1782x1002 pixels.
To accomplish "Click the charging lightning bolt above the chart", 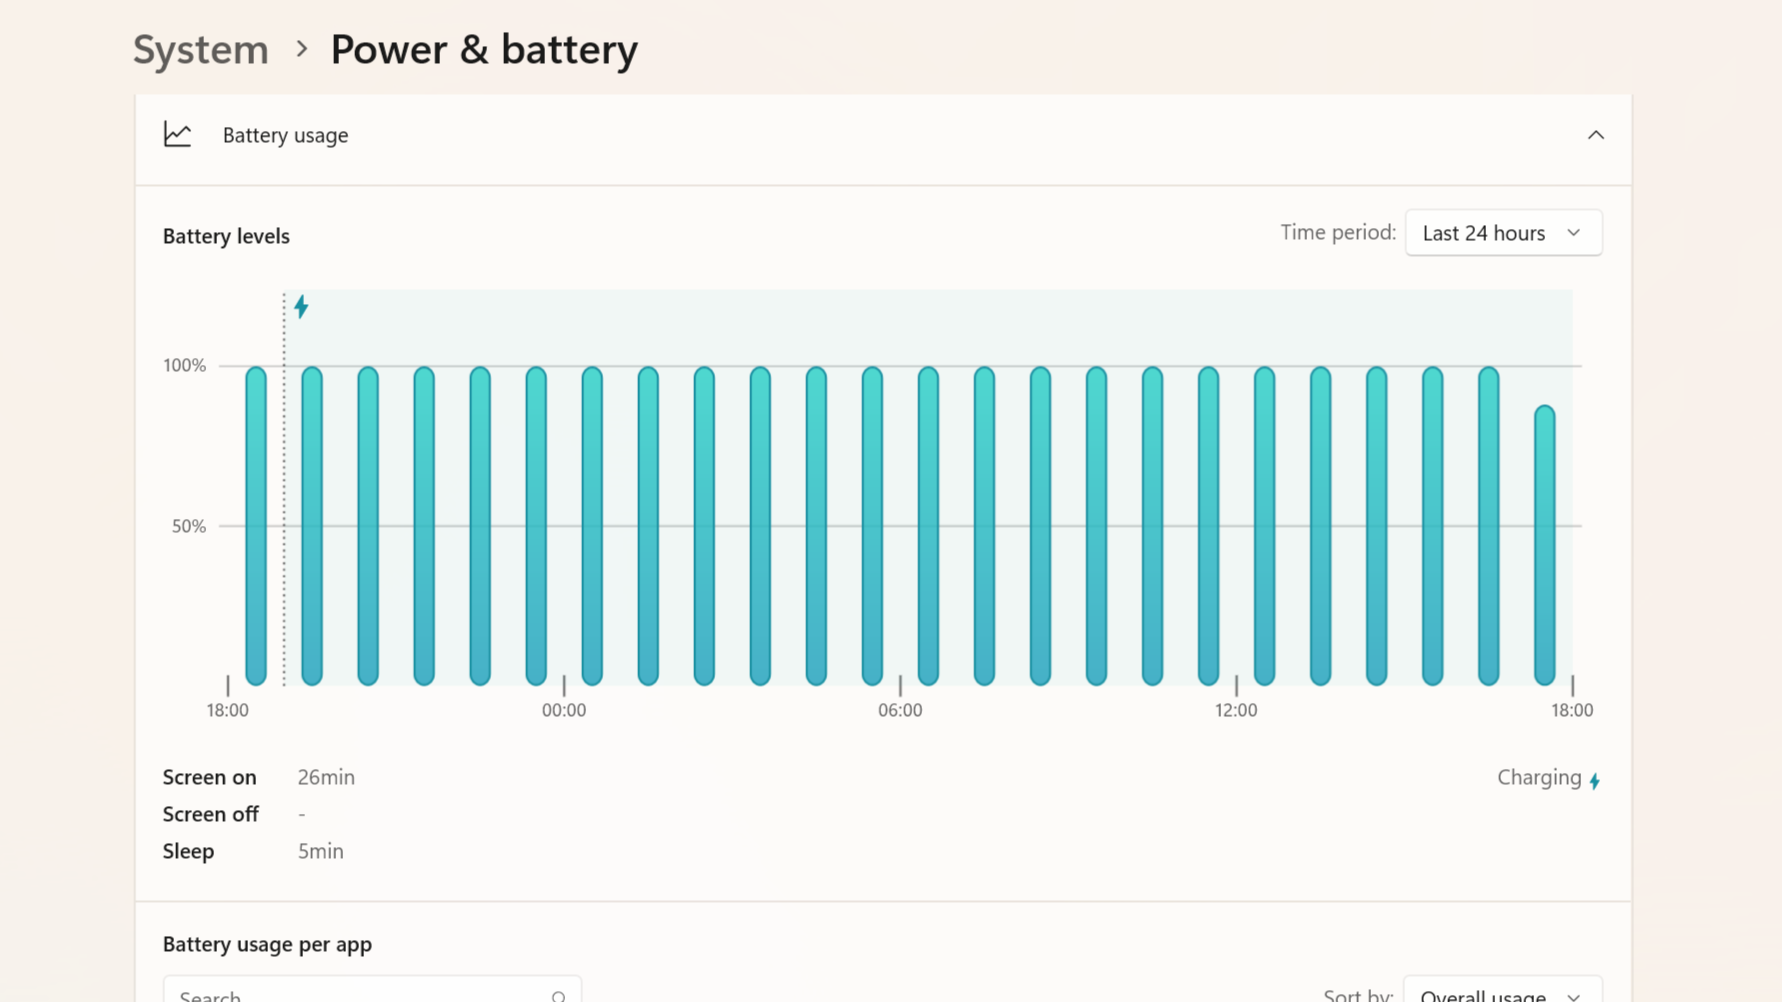I will click(301, 306).
